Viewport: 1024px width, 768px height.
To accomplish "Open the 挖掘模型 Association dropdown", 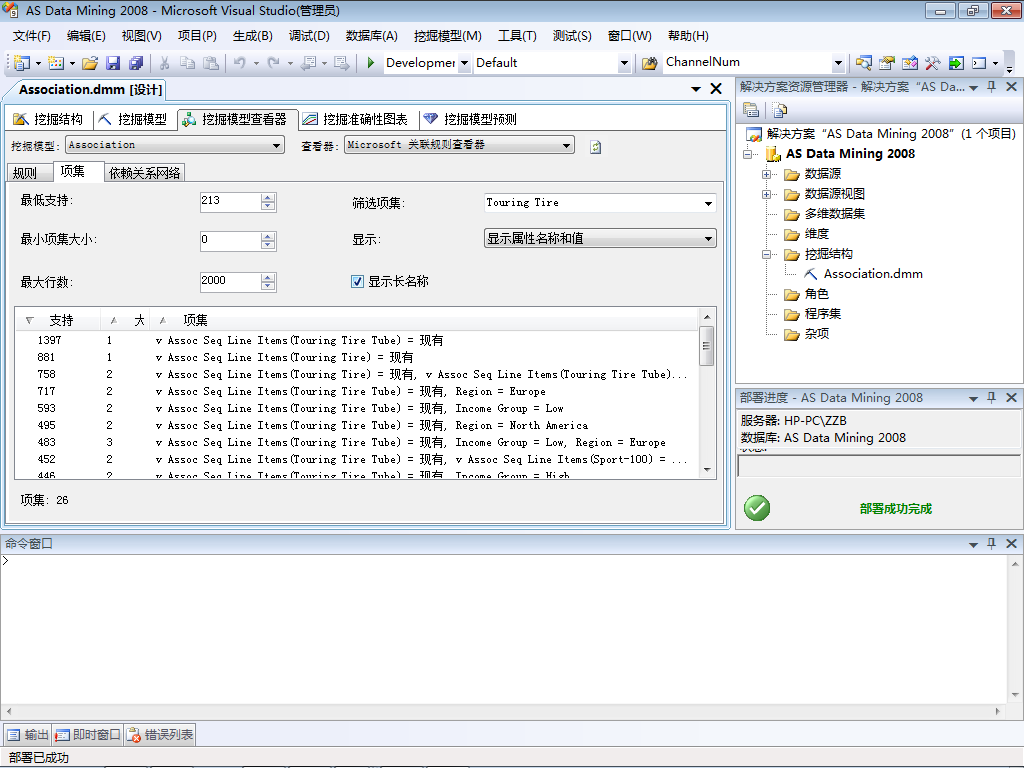I will coord(277,145).
